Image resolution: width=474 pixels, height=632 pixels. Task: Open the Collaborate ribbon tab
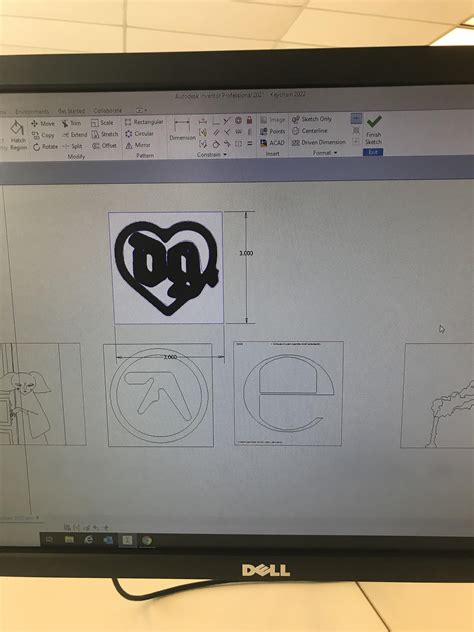108,110
